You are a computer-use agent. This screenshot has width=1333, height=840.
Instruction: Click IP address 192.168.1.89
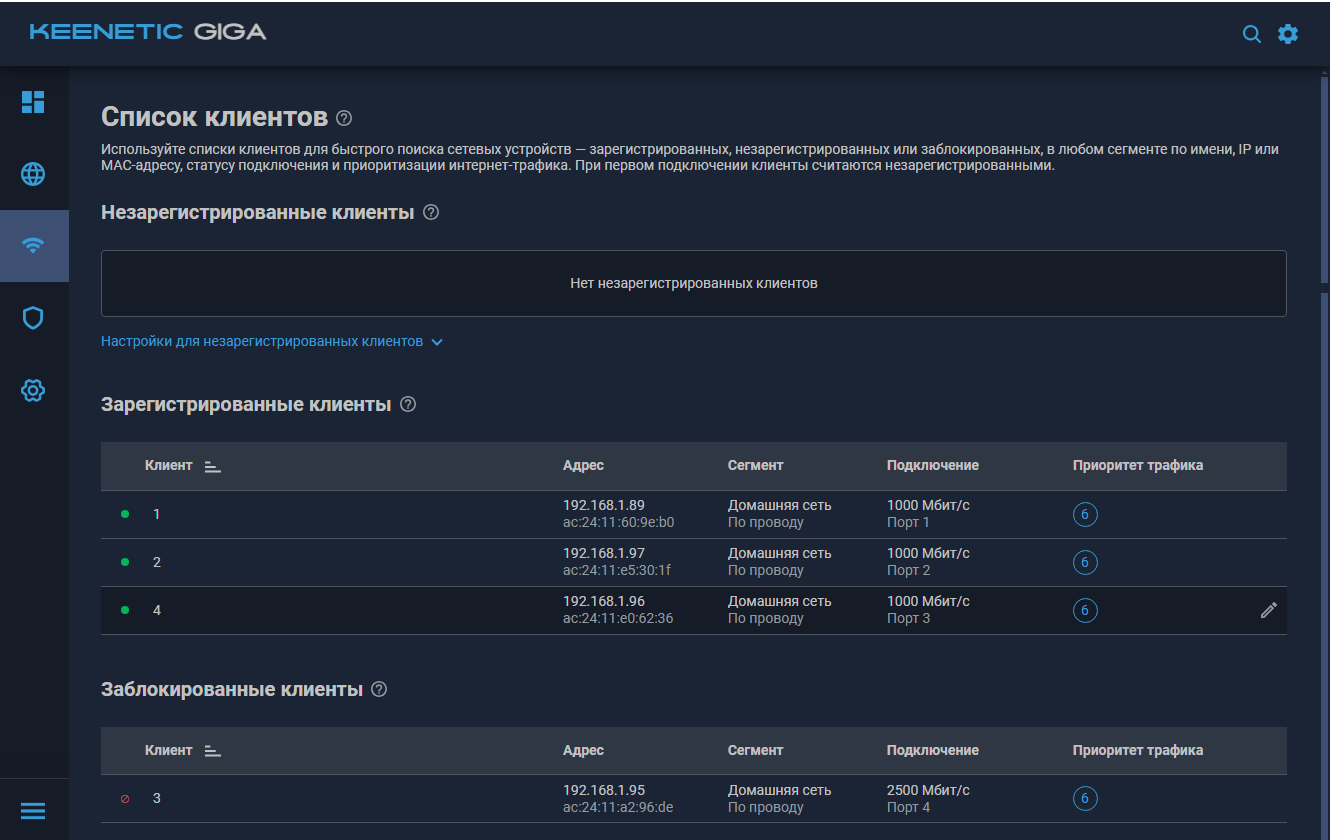click(x=604, y=505)
